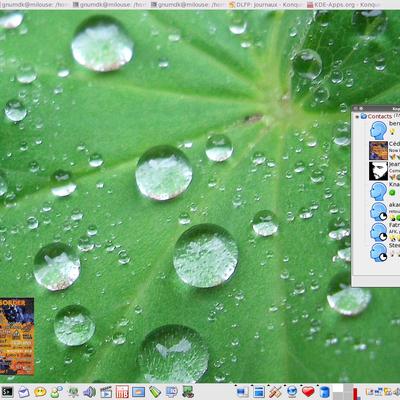The image size is (400, 400).
Task: Select the aka contact's away avatar
Action: click(378, 212)
